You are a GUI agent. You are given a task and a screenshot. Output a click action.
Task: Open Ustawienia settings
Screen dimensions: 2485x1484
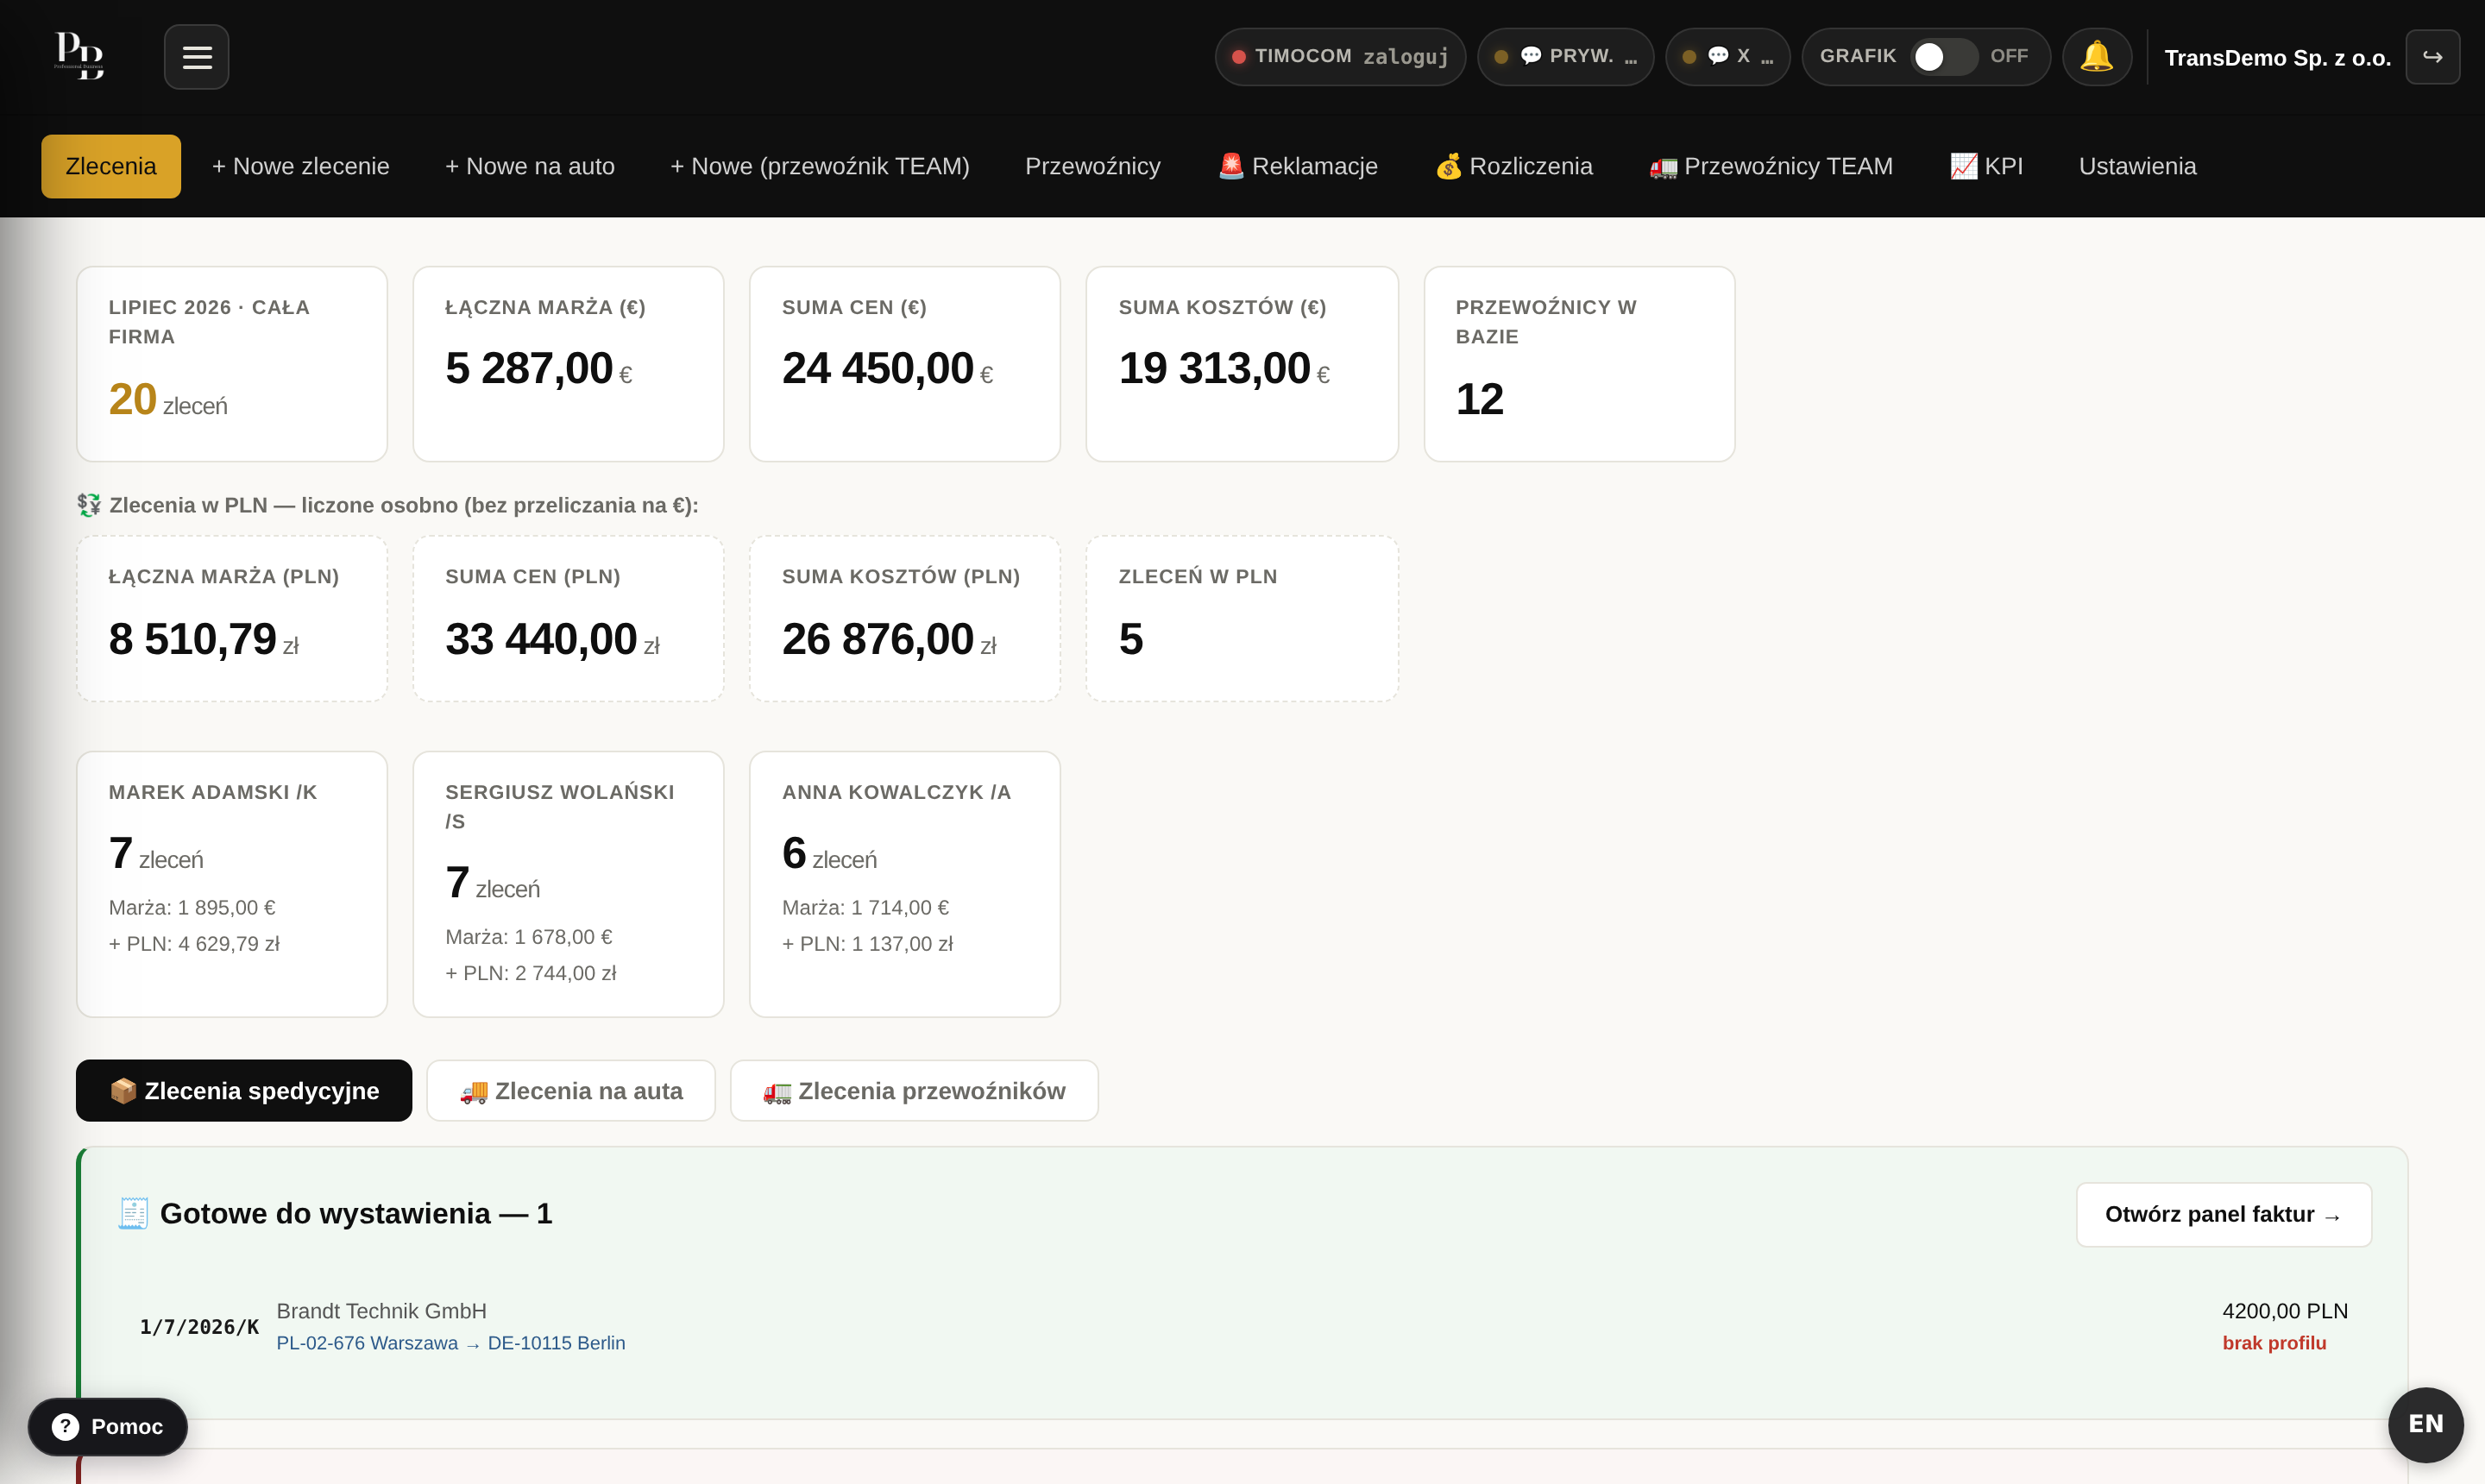tap(2137, 166)
